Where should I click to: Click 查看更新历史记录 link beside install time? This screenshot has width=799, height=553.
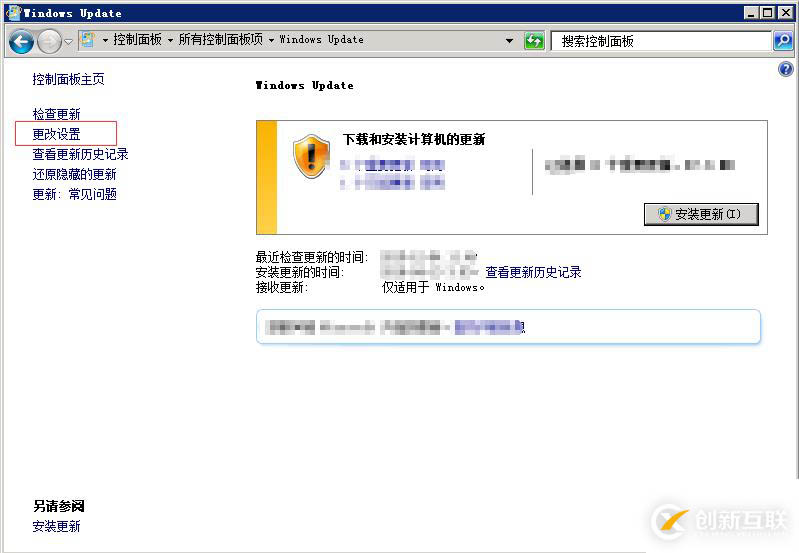click(533, 272)
